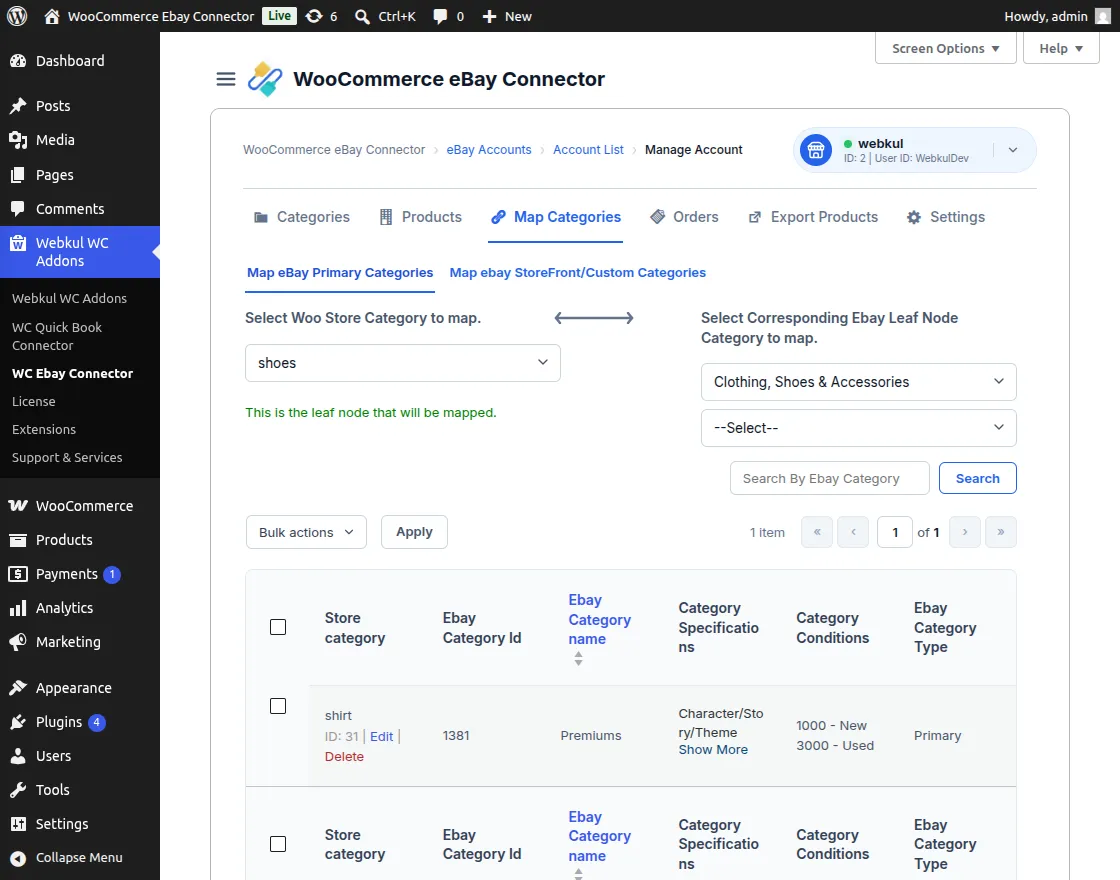This screenshot has height=880, width=1120.
Task: Focus the Search By Ebay Category field
Action: (829, 479)
